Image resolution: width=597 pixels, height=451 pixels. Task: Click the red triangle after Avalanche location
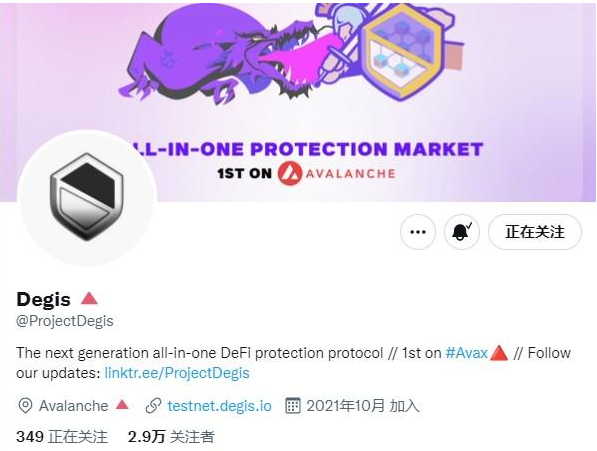pos(122,404)
